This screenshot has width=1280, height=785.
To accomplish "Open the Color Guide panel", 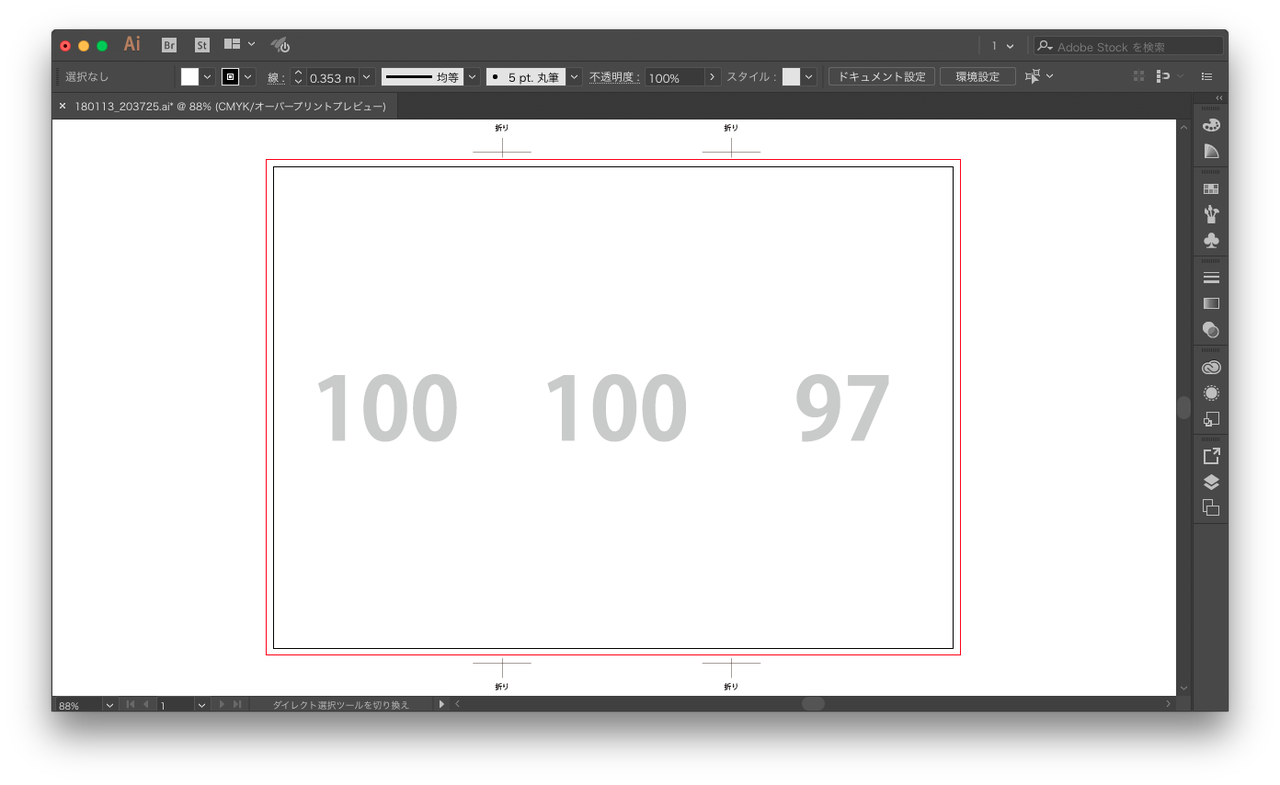I will point(1210,150).
